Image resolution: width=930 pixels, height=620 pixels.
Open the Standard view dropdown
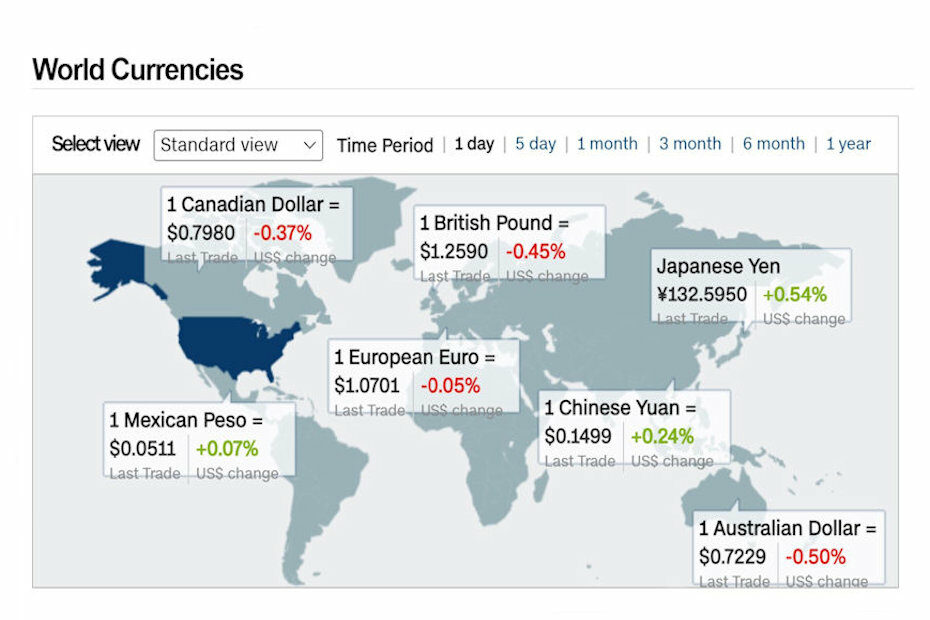click(x=238, y=145)
